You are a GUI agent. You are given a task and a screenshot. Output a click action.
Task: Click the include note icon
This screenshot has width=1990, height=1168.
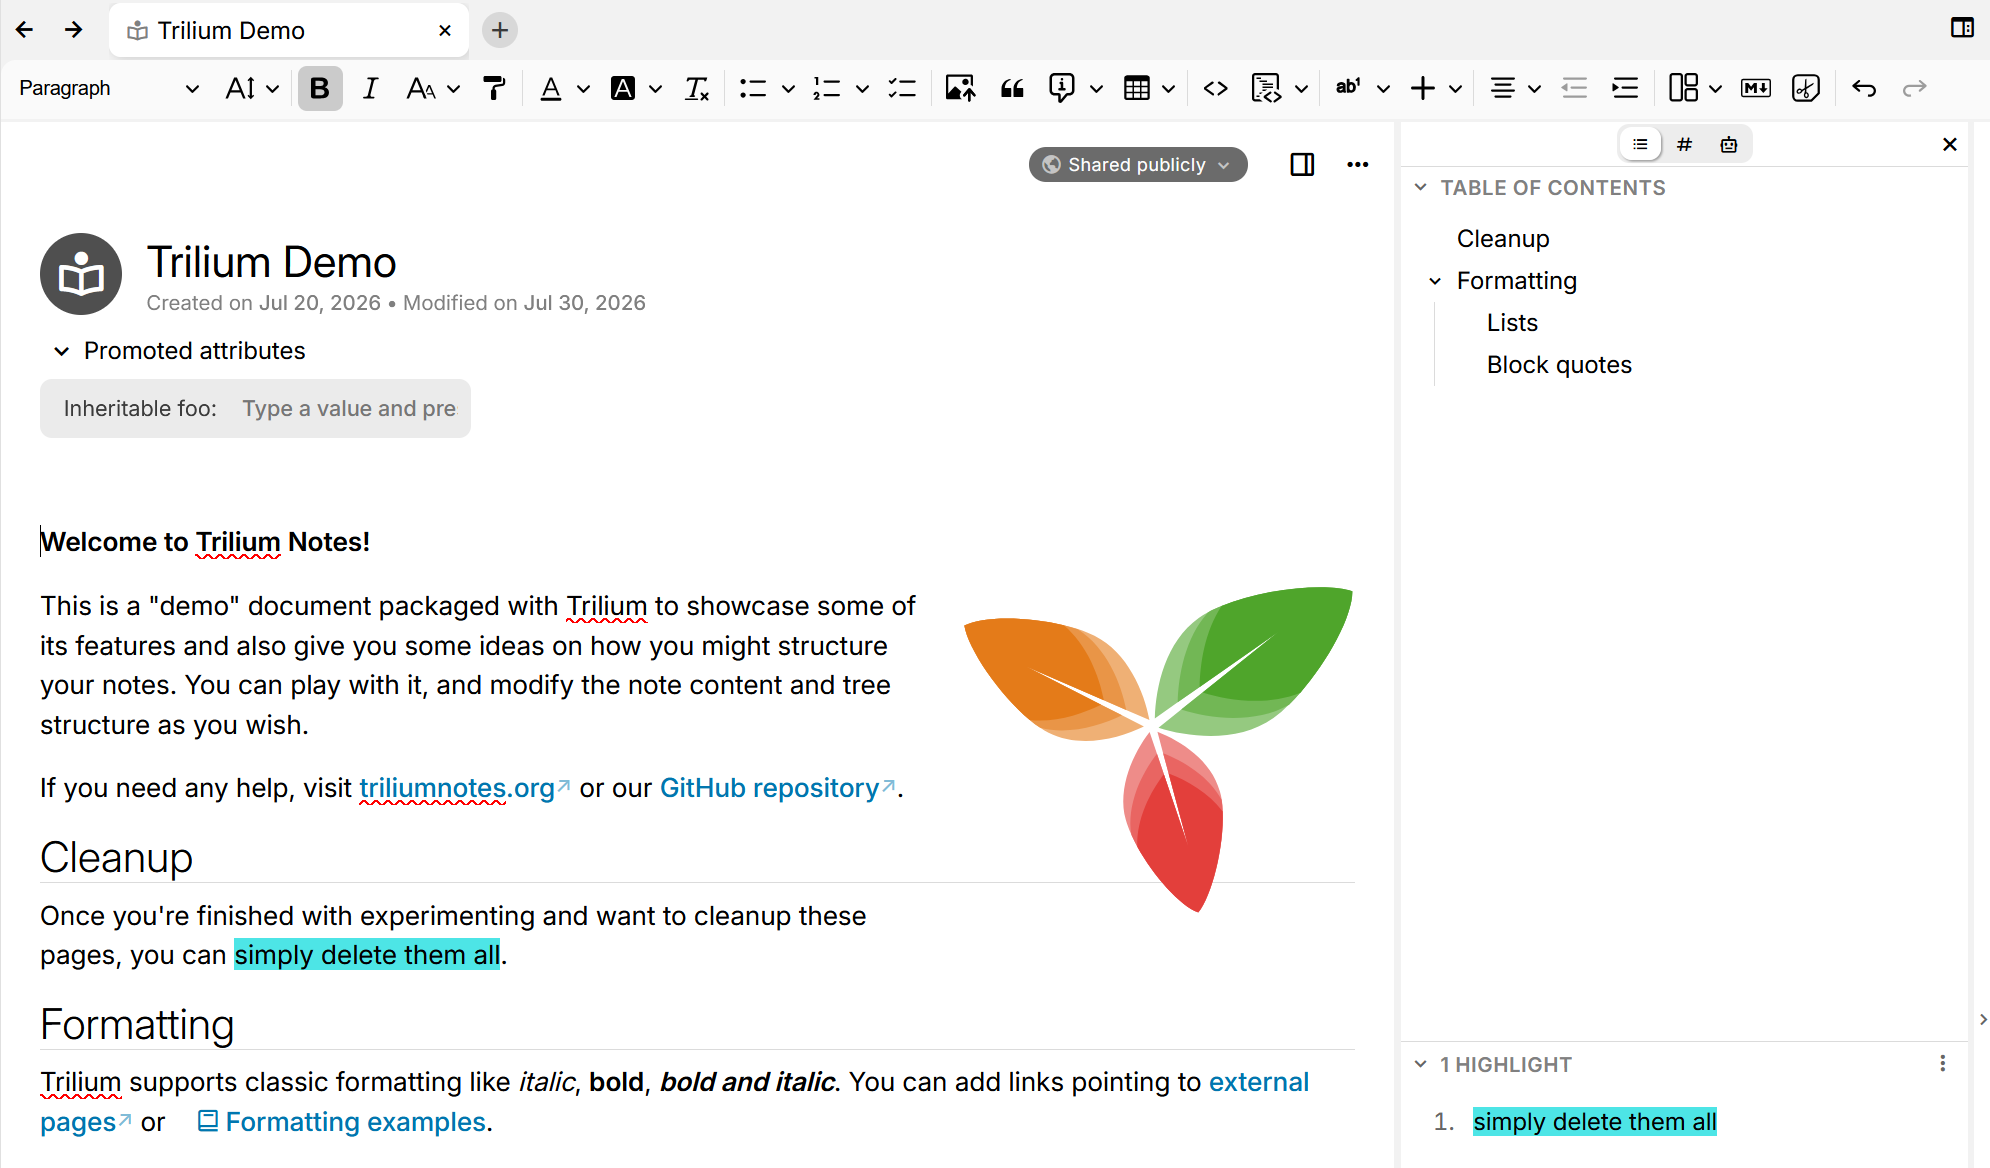[x=1806, y=88]
